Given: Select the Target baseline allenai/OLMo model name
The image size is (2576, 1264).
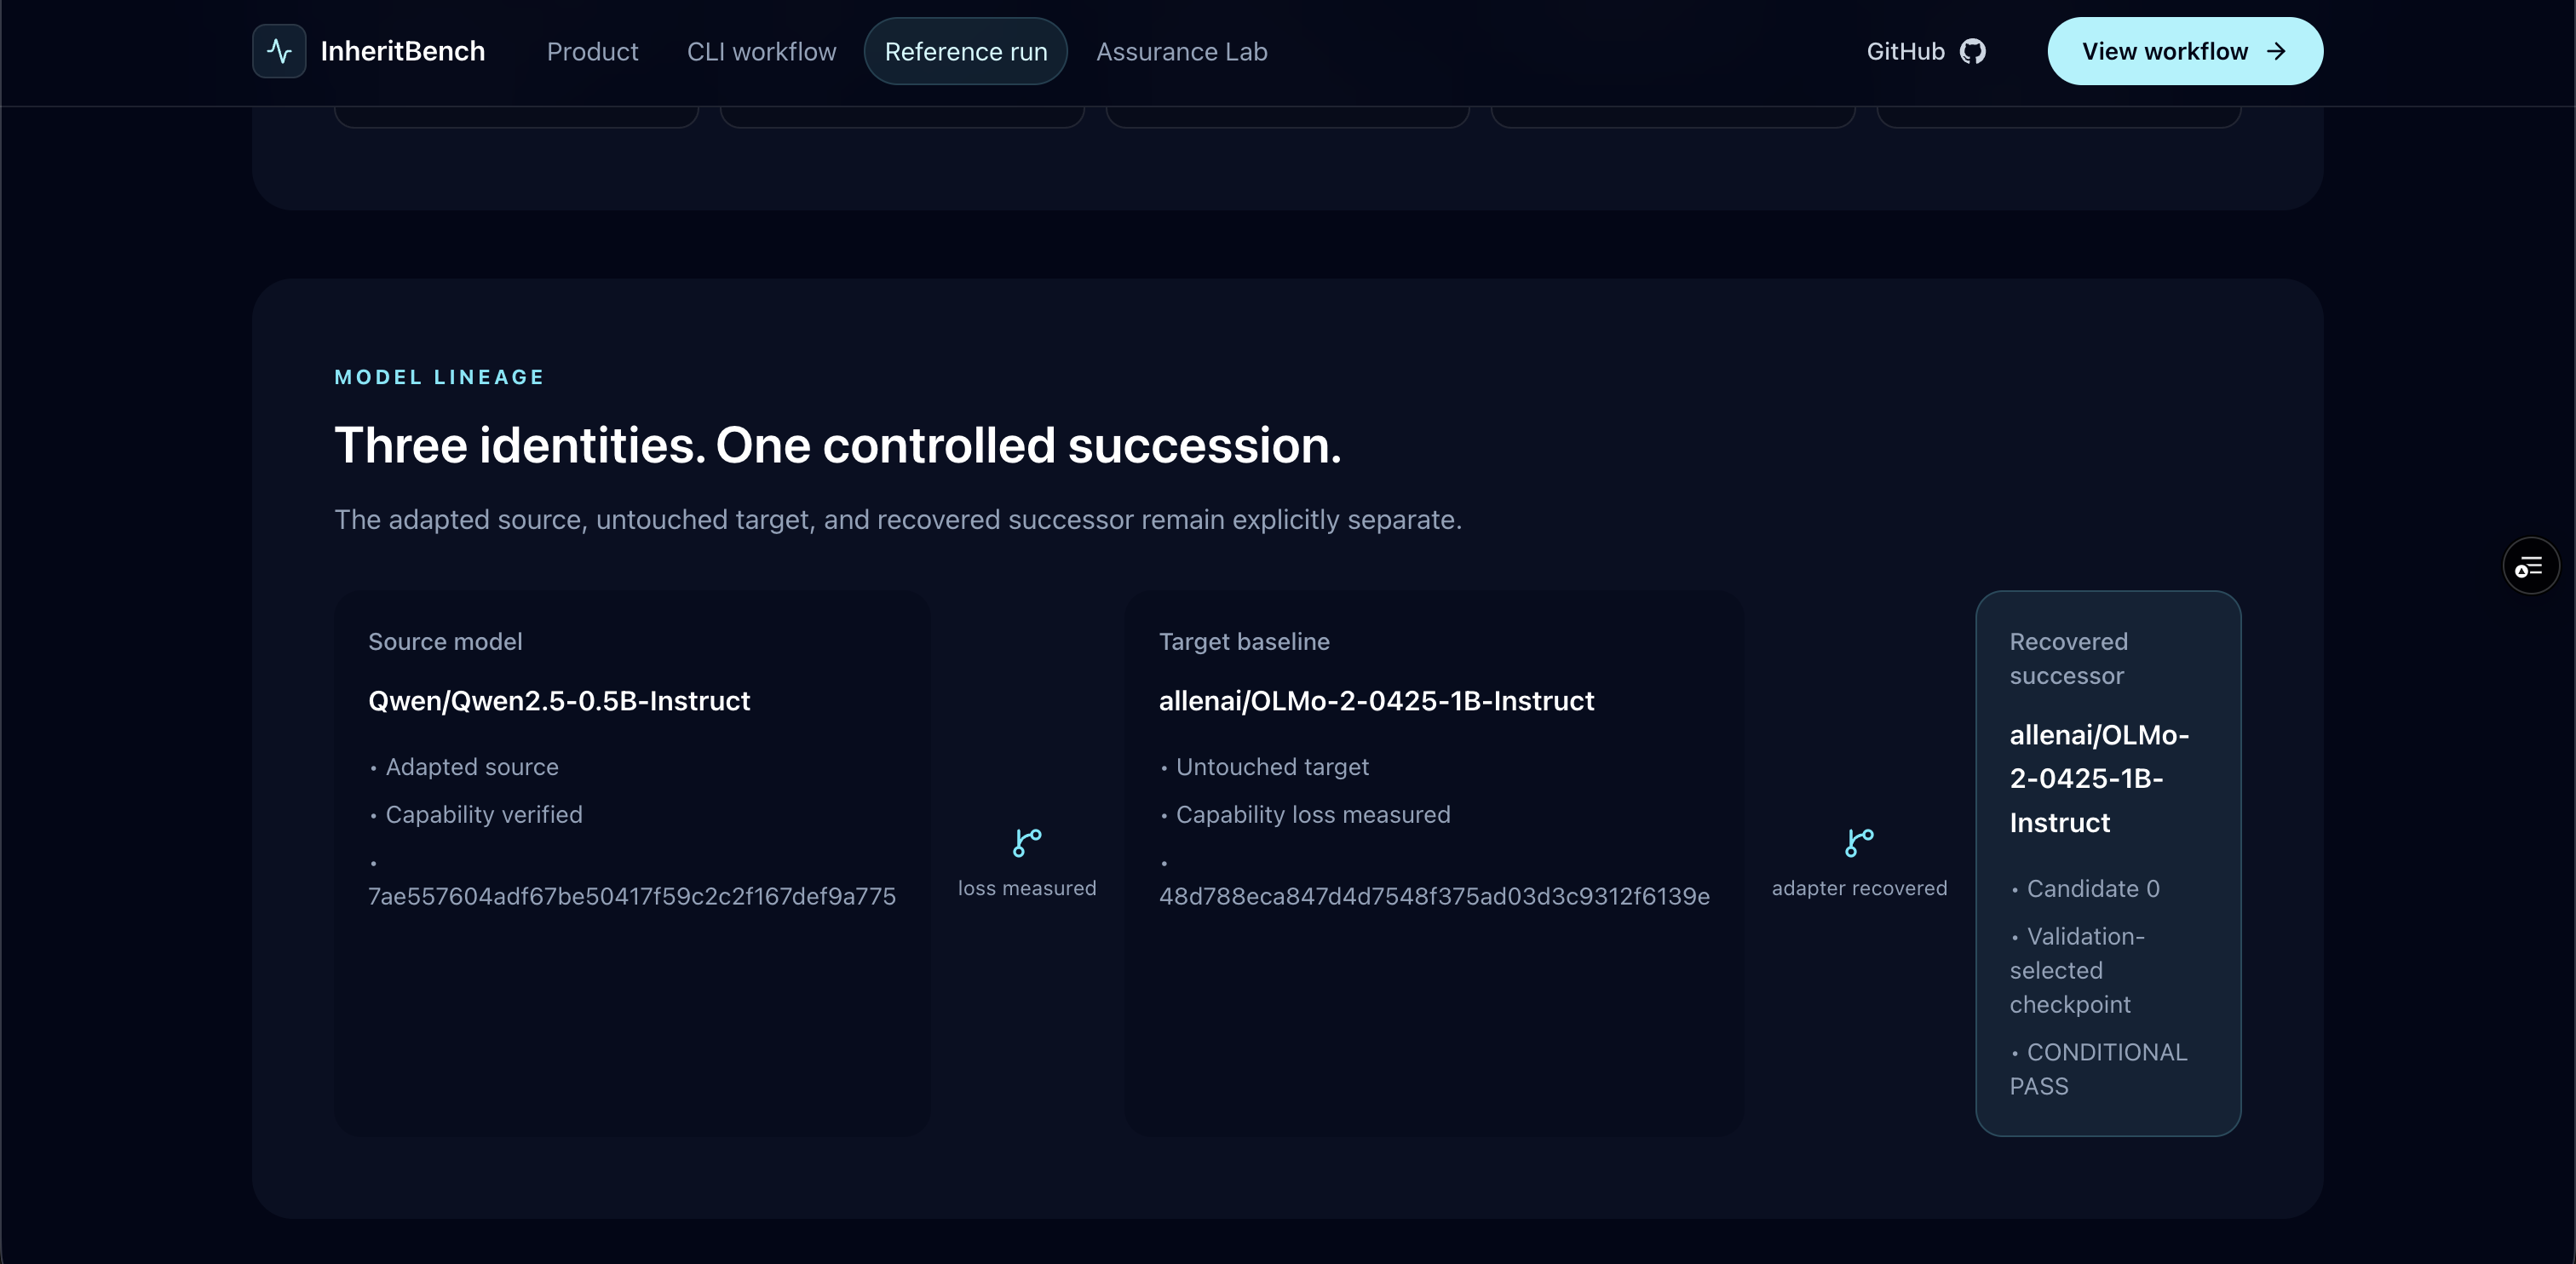Looking at the screenshot, I should pyautogui.click(x=1376, y=701).
